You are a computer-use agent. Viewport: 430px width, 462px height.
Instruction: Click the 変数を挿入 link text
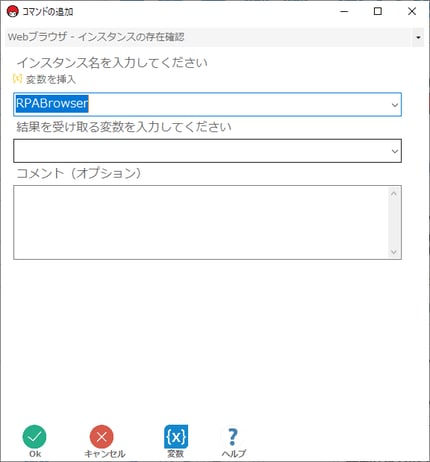tap(51, 79)
